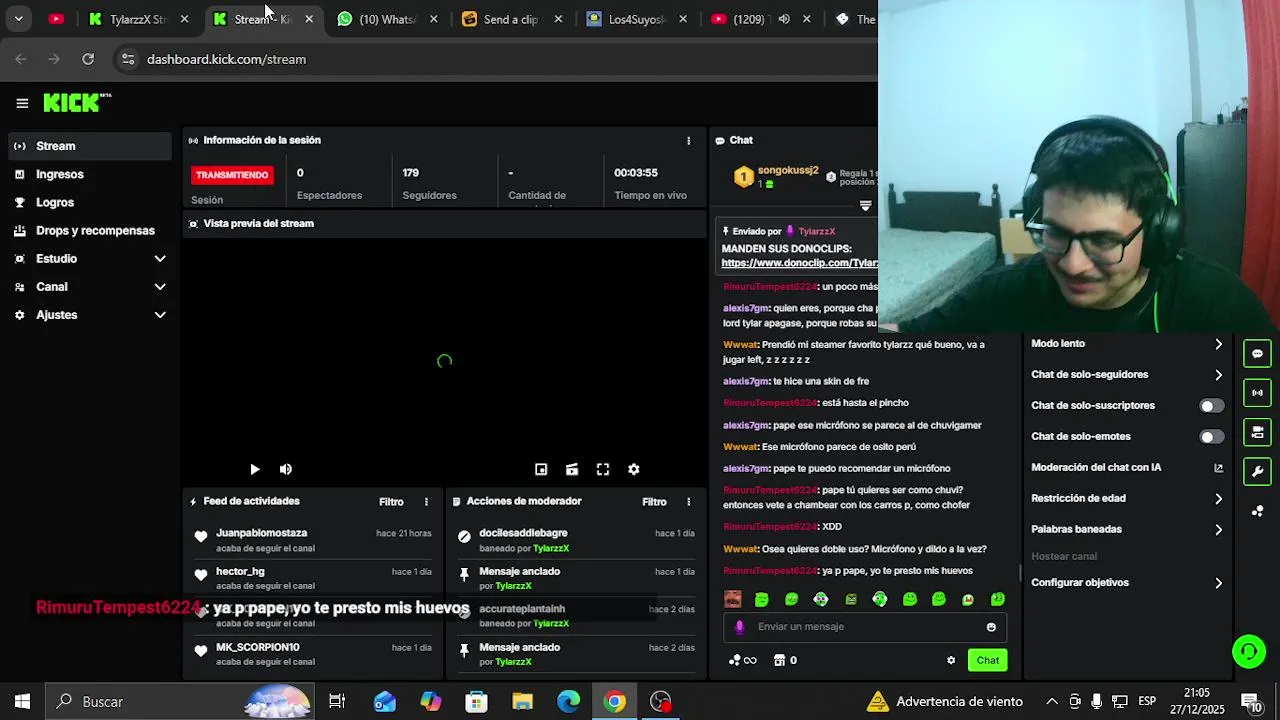The image size is (1280, 720).
Task: Open Ingresos in the sidebar
Action: coord(90,174)
